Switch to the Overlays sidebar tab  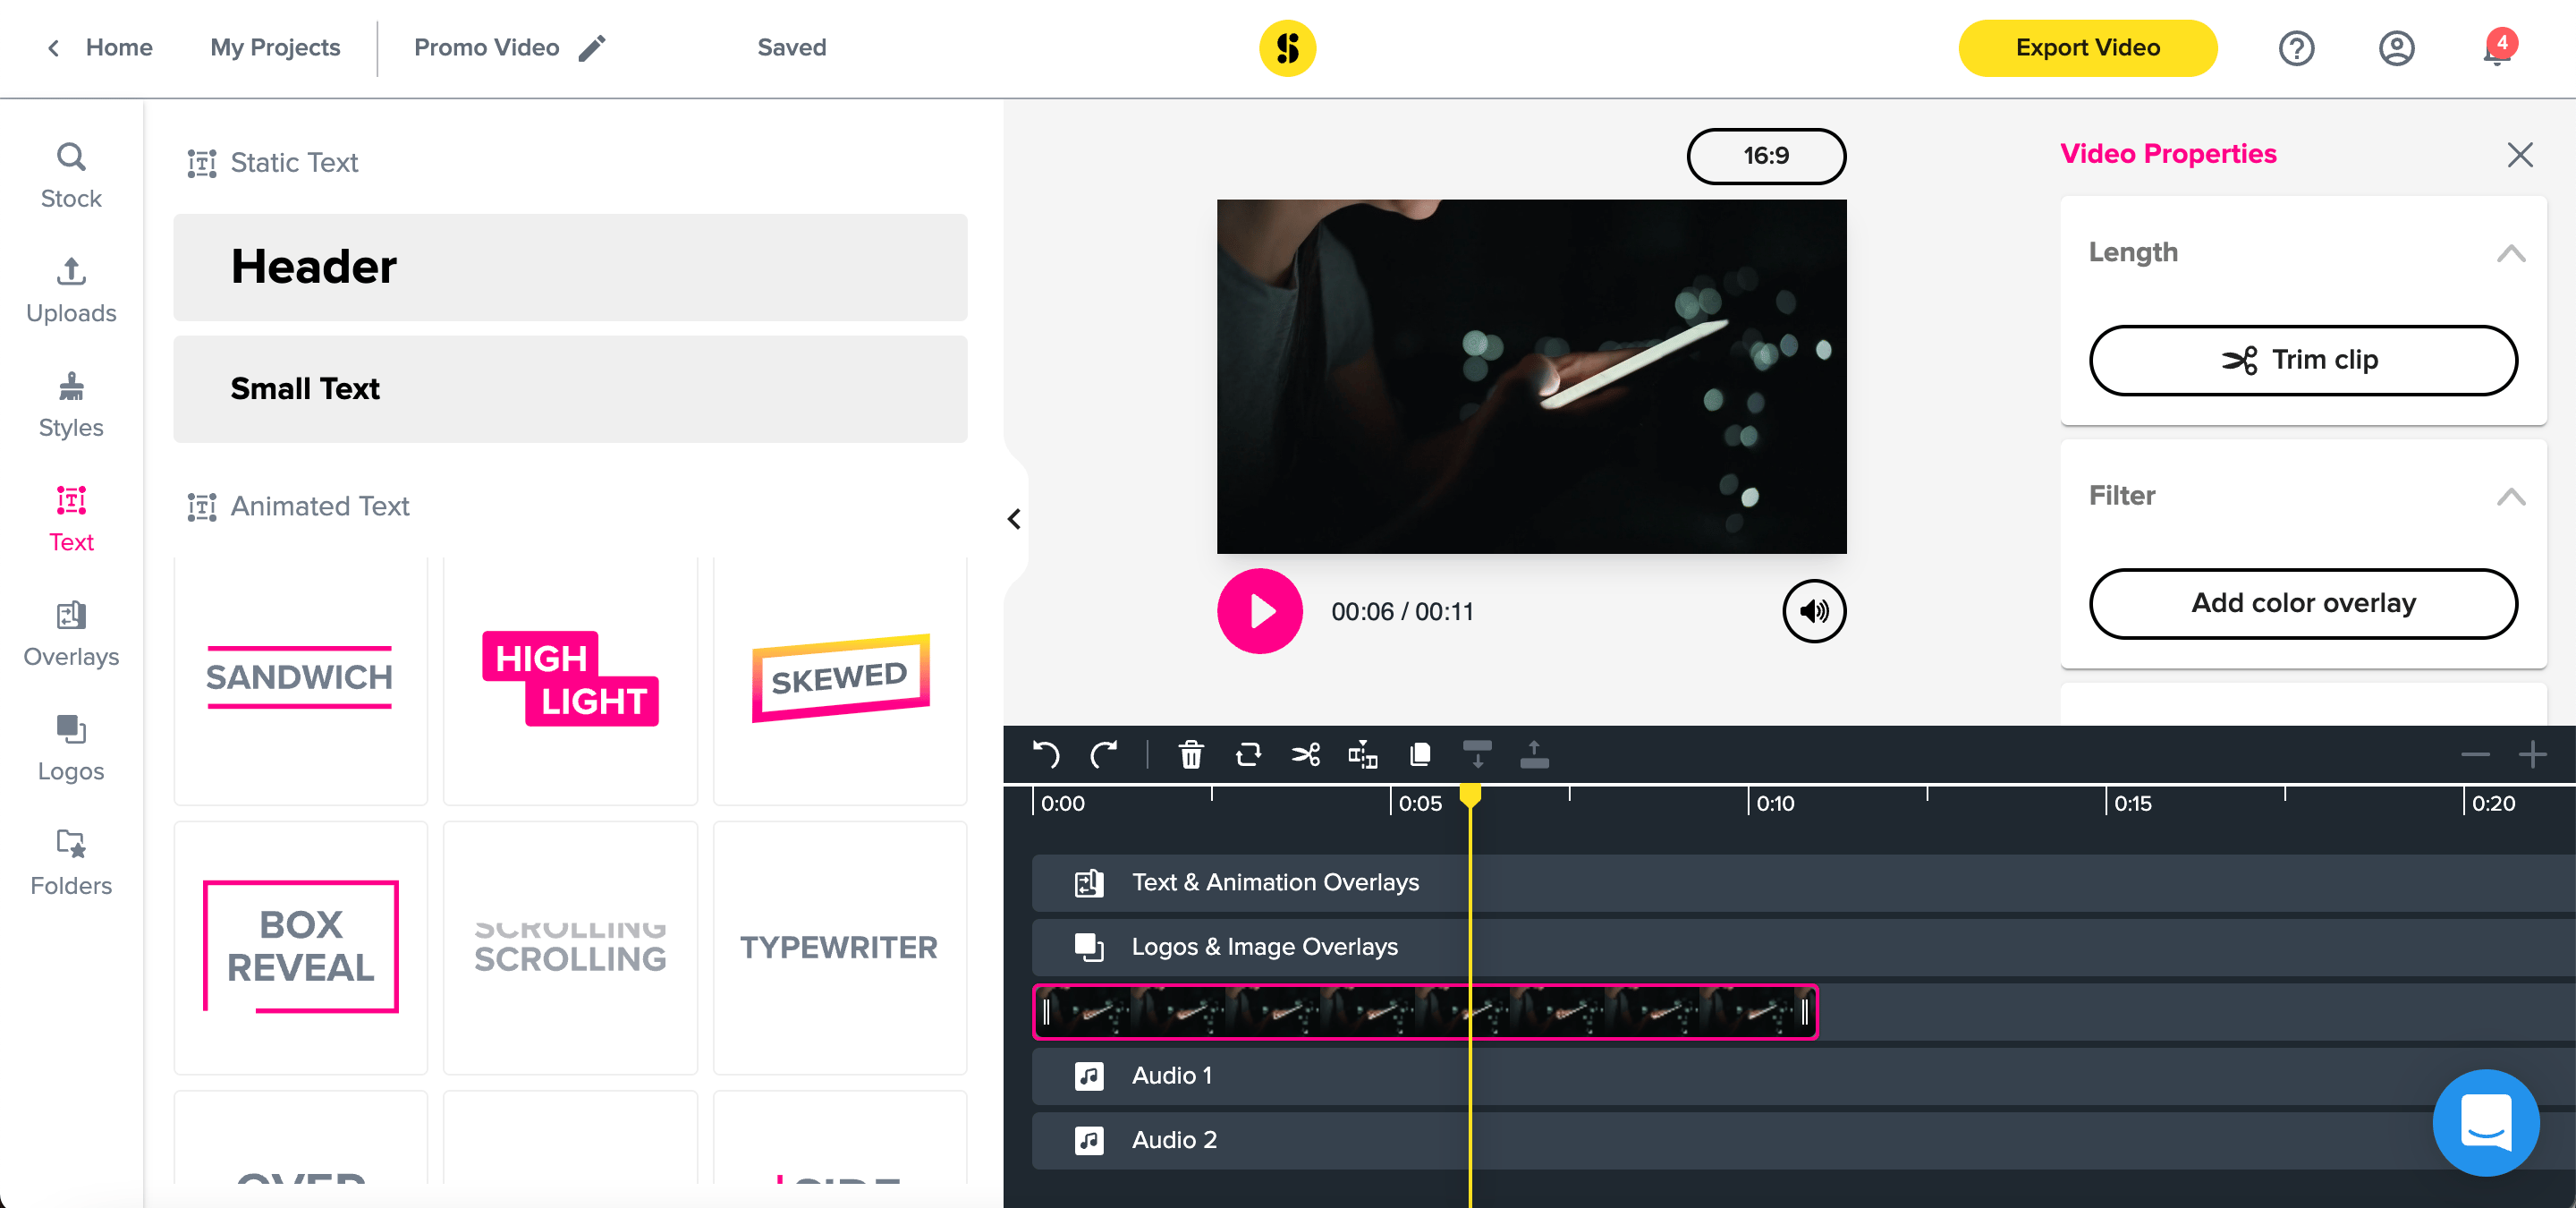71,634
